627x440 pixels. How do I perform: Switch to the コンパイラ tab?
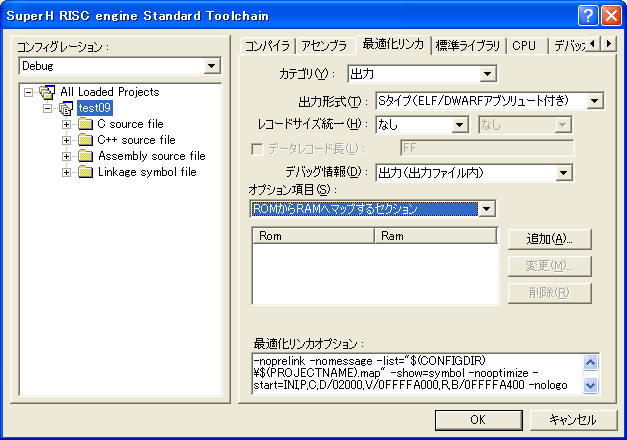point(268,45)
